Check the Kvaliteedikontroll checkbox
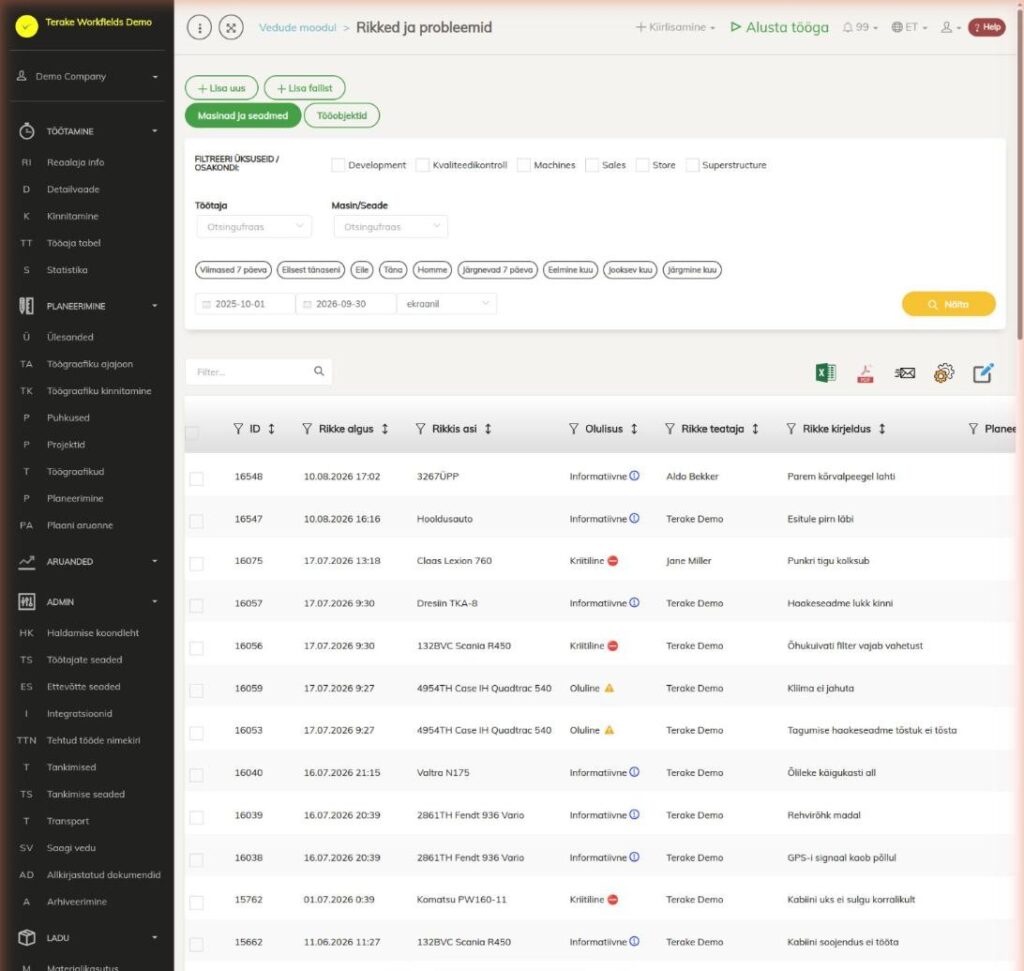Viewport: 1024px width, 971px height. pyautogui.click(x=423, y=165)
